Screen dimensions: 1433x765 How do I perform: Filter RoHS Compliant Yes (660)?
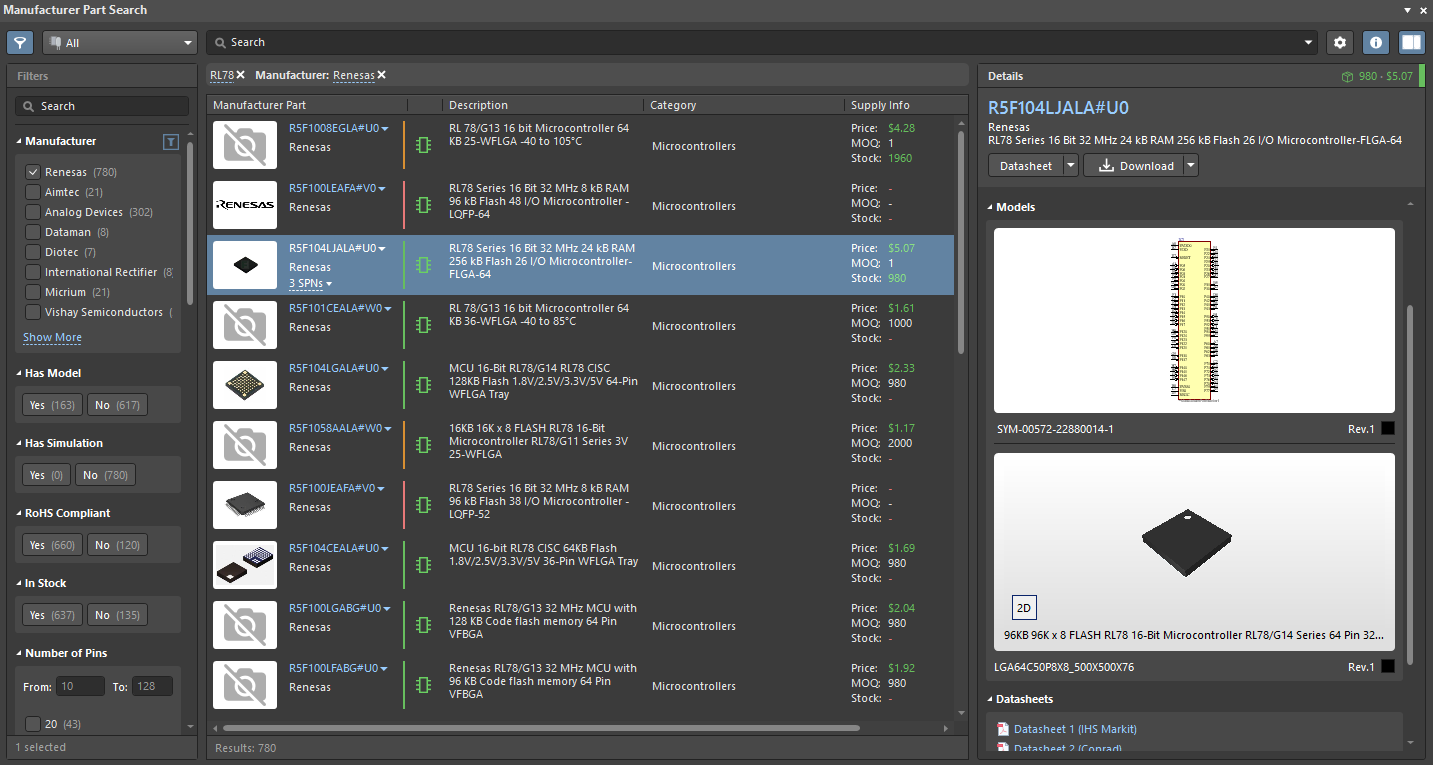52,545
